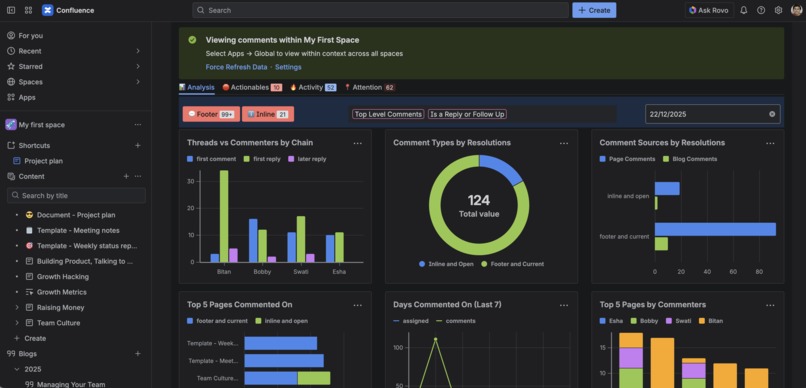The width and height of the screenshot is (806, 388).
Task: Open the notifications bell
Action: tap(743, 10)
